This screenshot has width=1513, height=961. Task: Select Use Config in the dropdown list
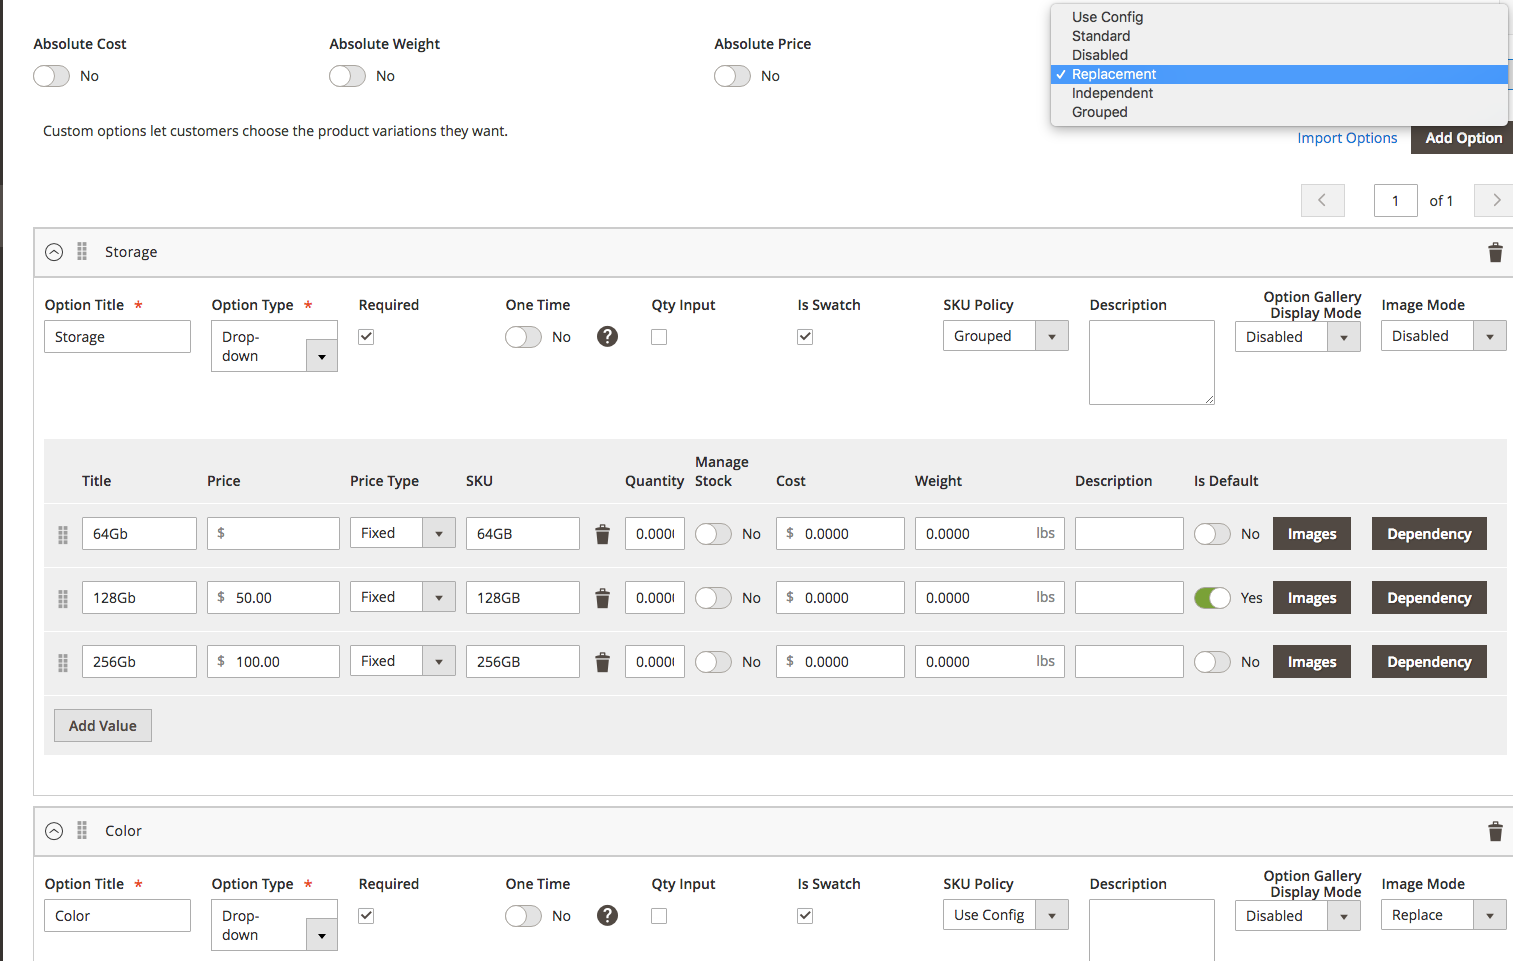tap(1279, 17)
